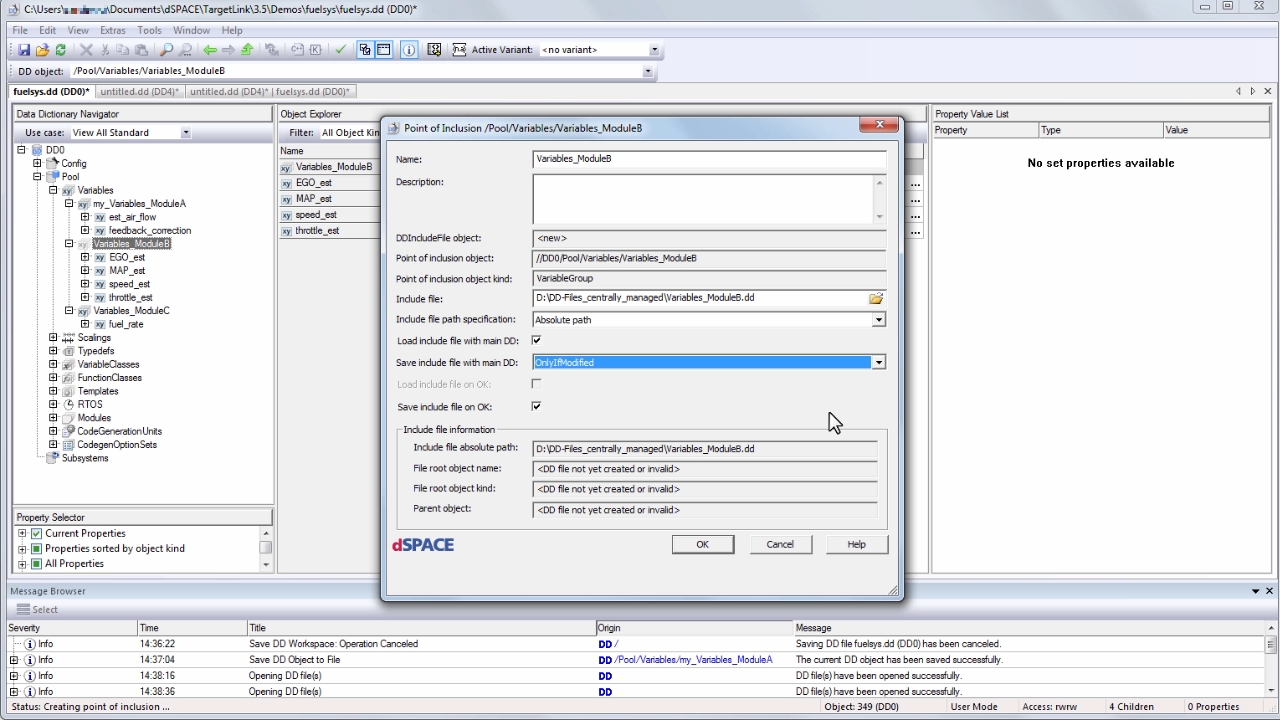
Task: Click Help in Point of Inclusion dialog
Action: [856, 544]
